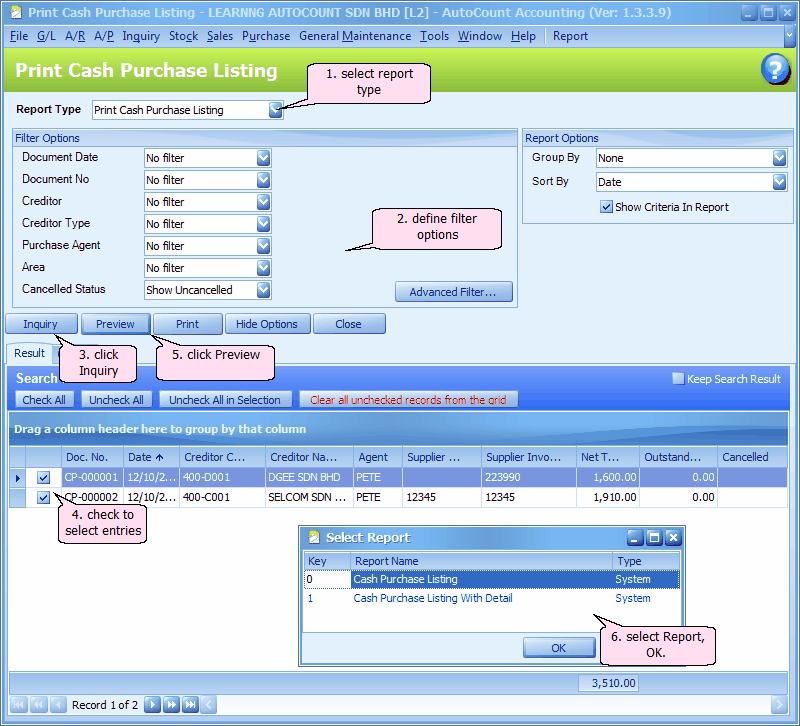Go to previous record in navigator
Screen dimensions: 800x726
point(57,705)
